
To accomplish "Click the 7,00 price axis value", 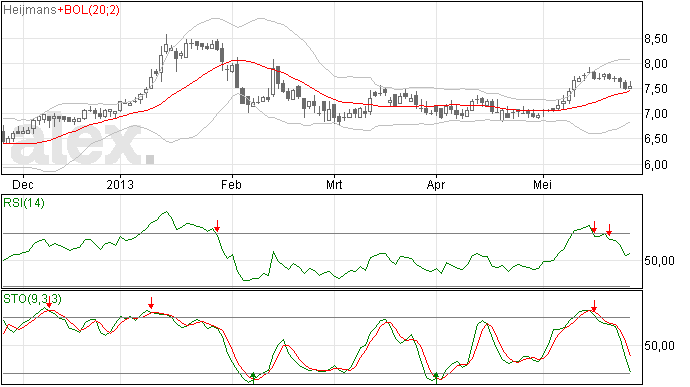I will 656,114.
